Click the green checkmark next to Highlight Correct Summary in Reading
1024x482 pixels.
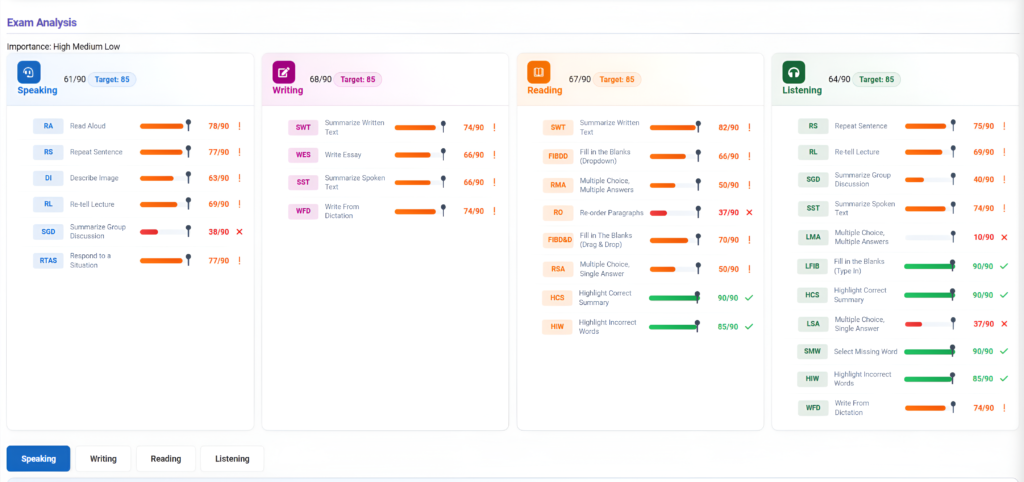click(749, 297)
